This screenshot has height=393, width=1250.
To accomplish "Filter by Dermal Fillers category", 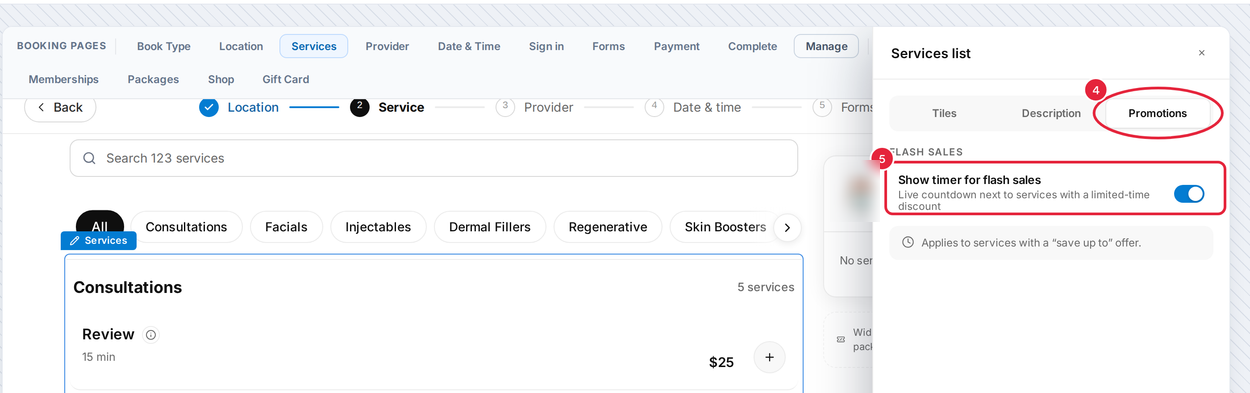I will [490, 227].
